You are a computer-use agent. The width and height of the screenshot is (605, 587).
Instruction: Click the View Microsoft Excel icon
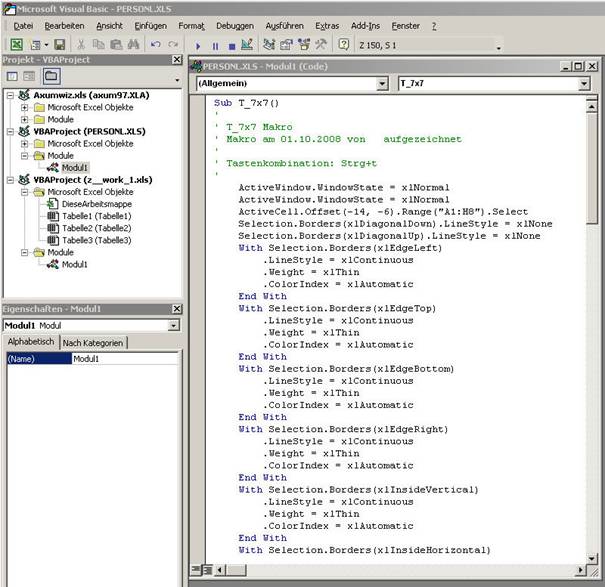tap(17, 45)
